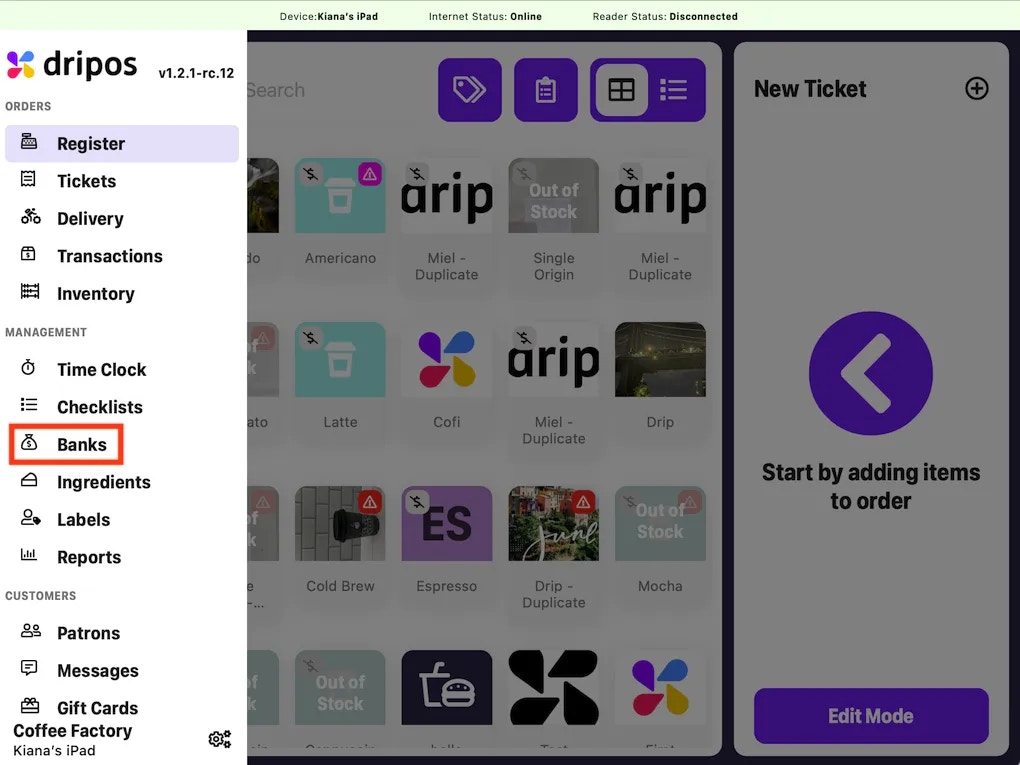Click the Coffee Factory location name
The height and width of the screenshot is (765, 1020).
click(x=72, y=731)
